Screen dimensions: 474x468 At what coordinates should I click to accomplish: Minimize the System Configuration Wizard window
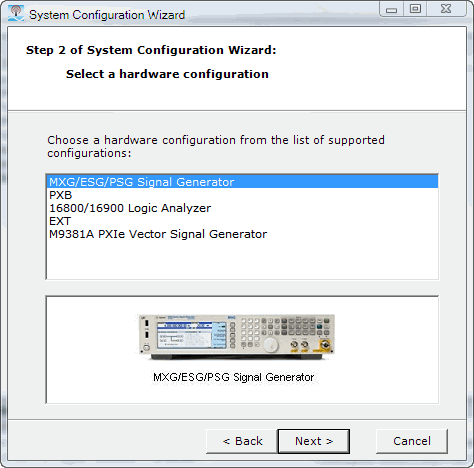(392, 9)
